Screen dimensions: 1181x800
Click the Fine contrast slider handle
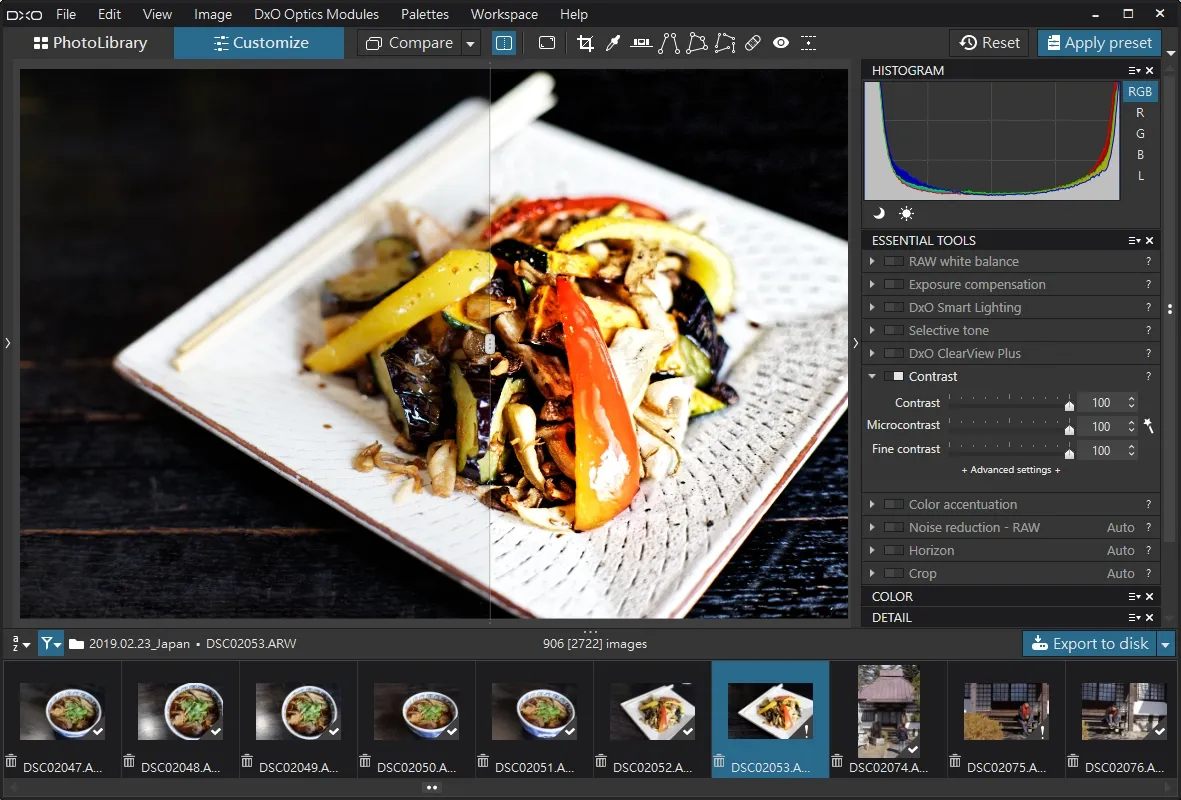coord(1069,453)
